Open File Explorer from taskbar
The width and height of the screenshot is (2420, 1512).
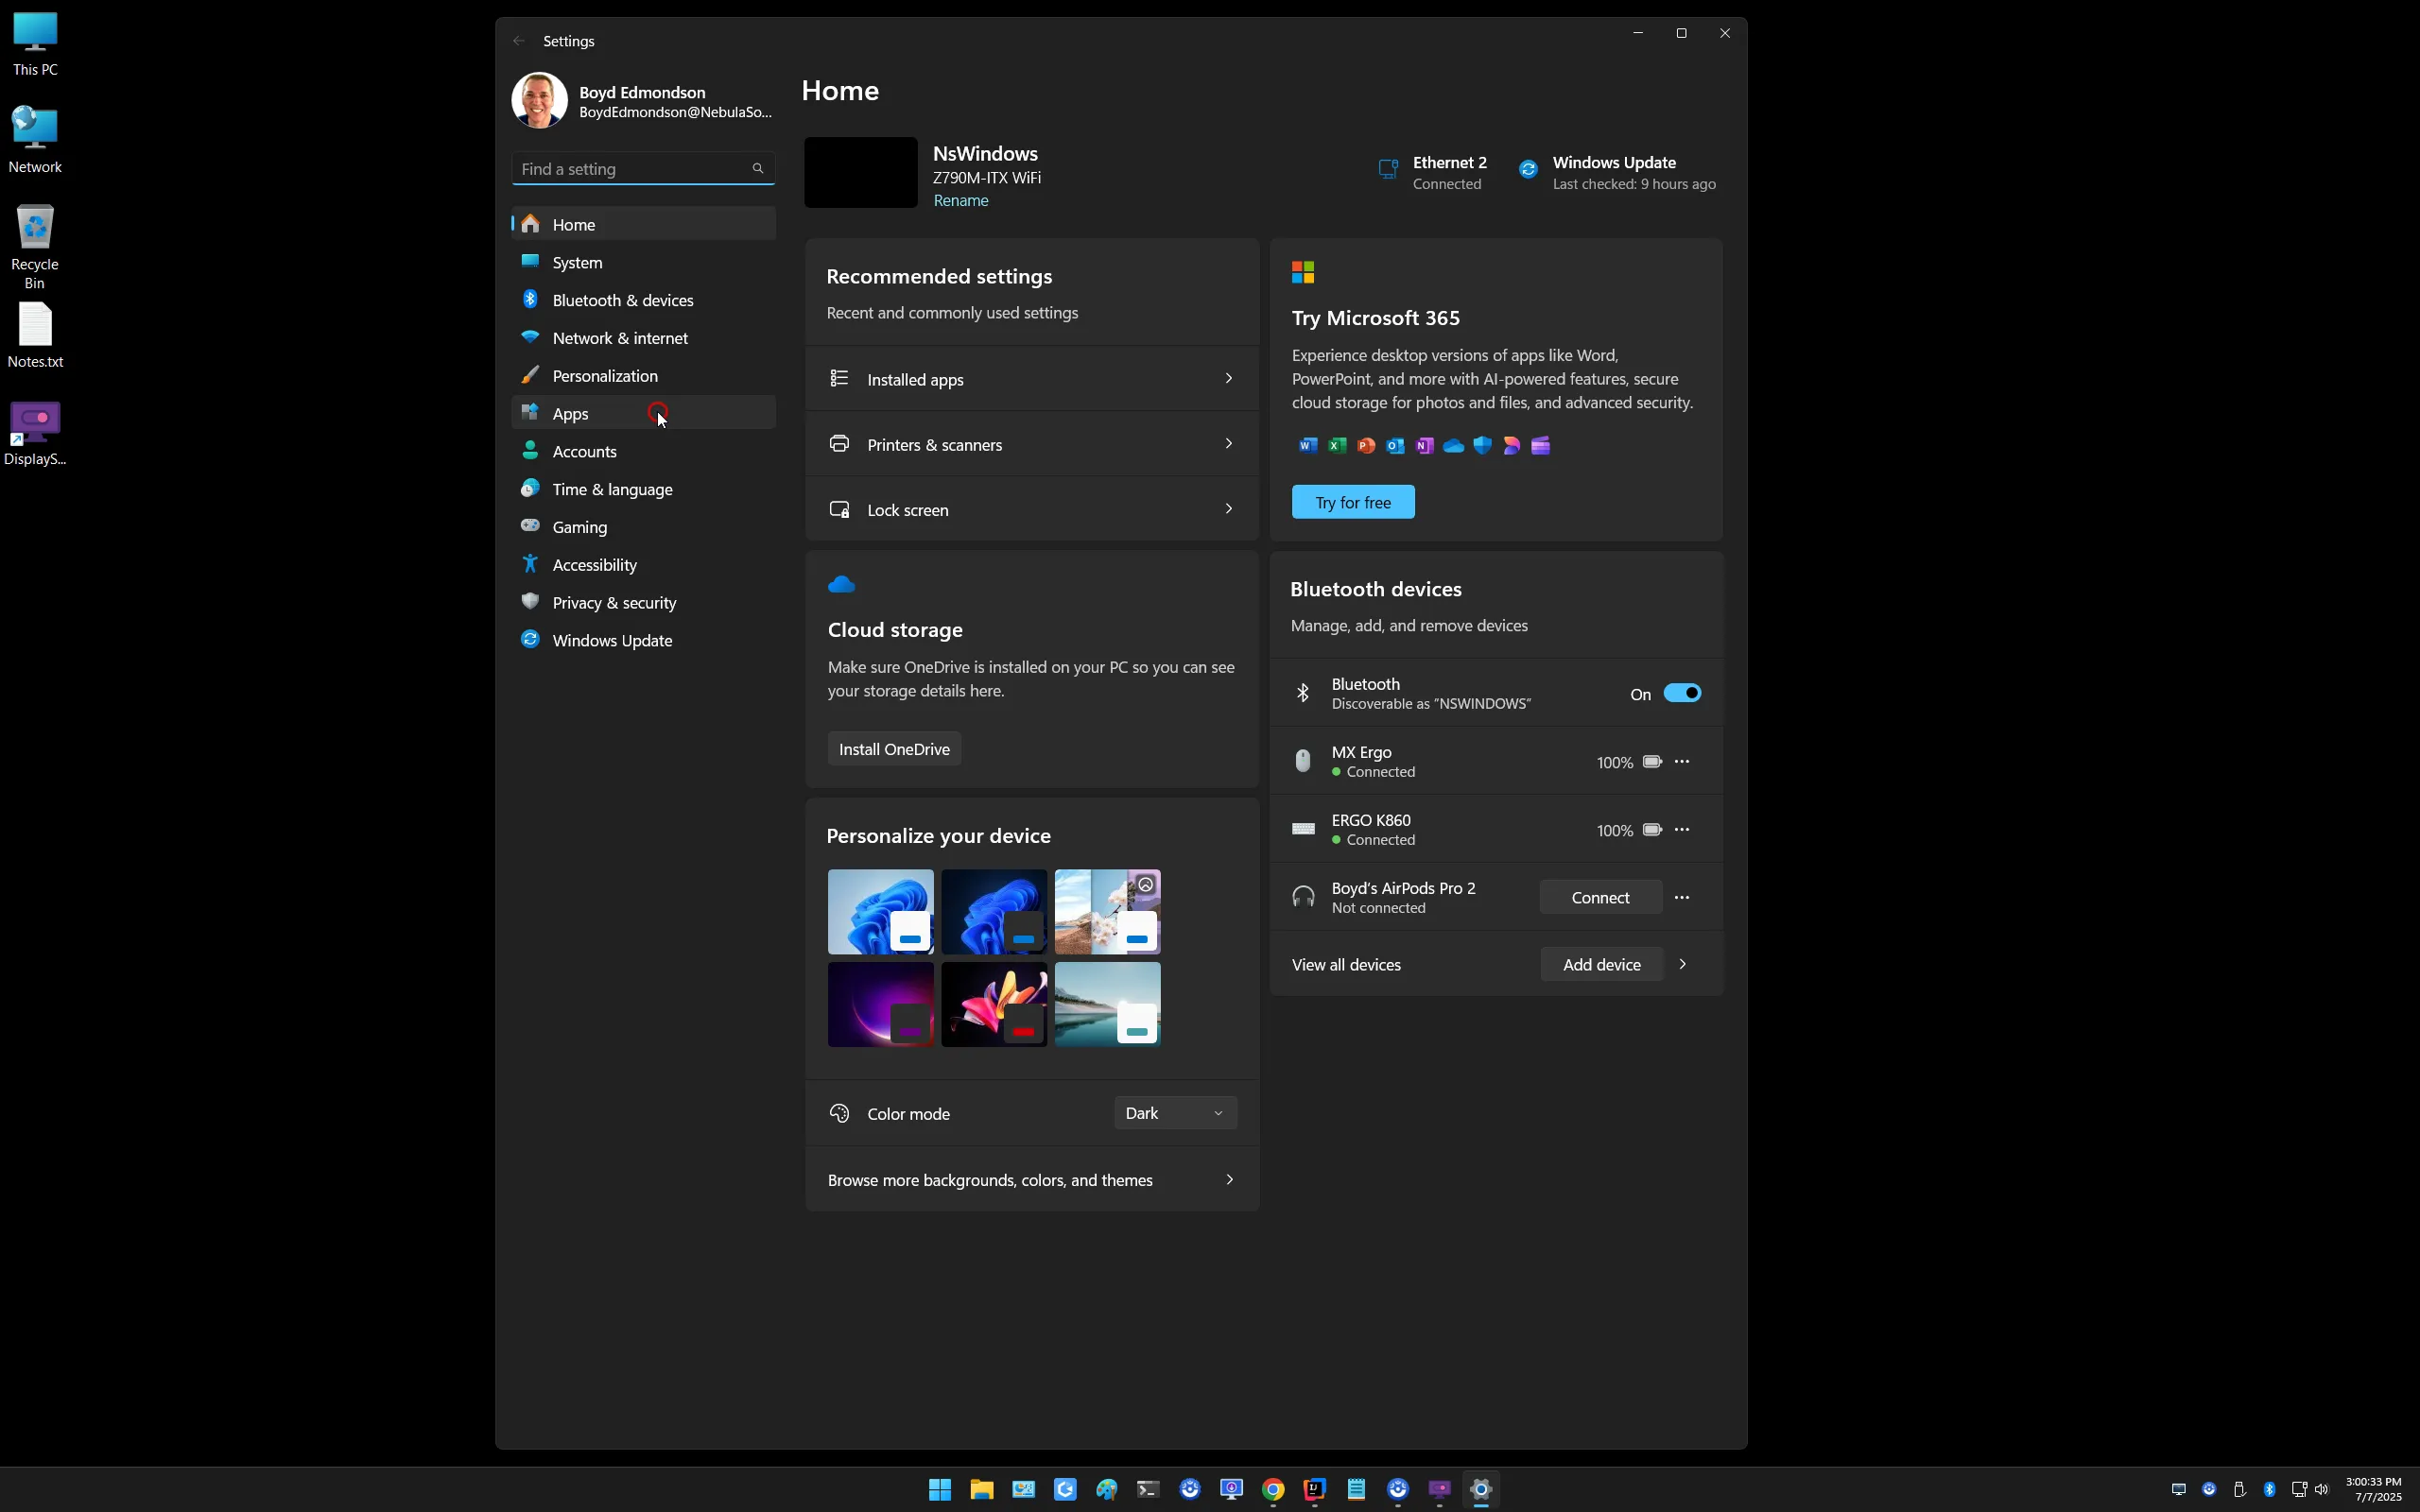tap(981, 1489)
